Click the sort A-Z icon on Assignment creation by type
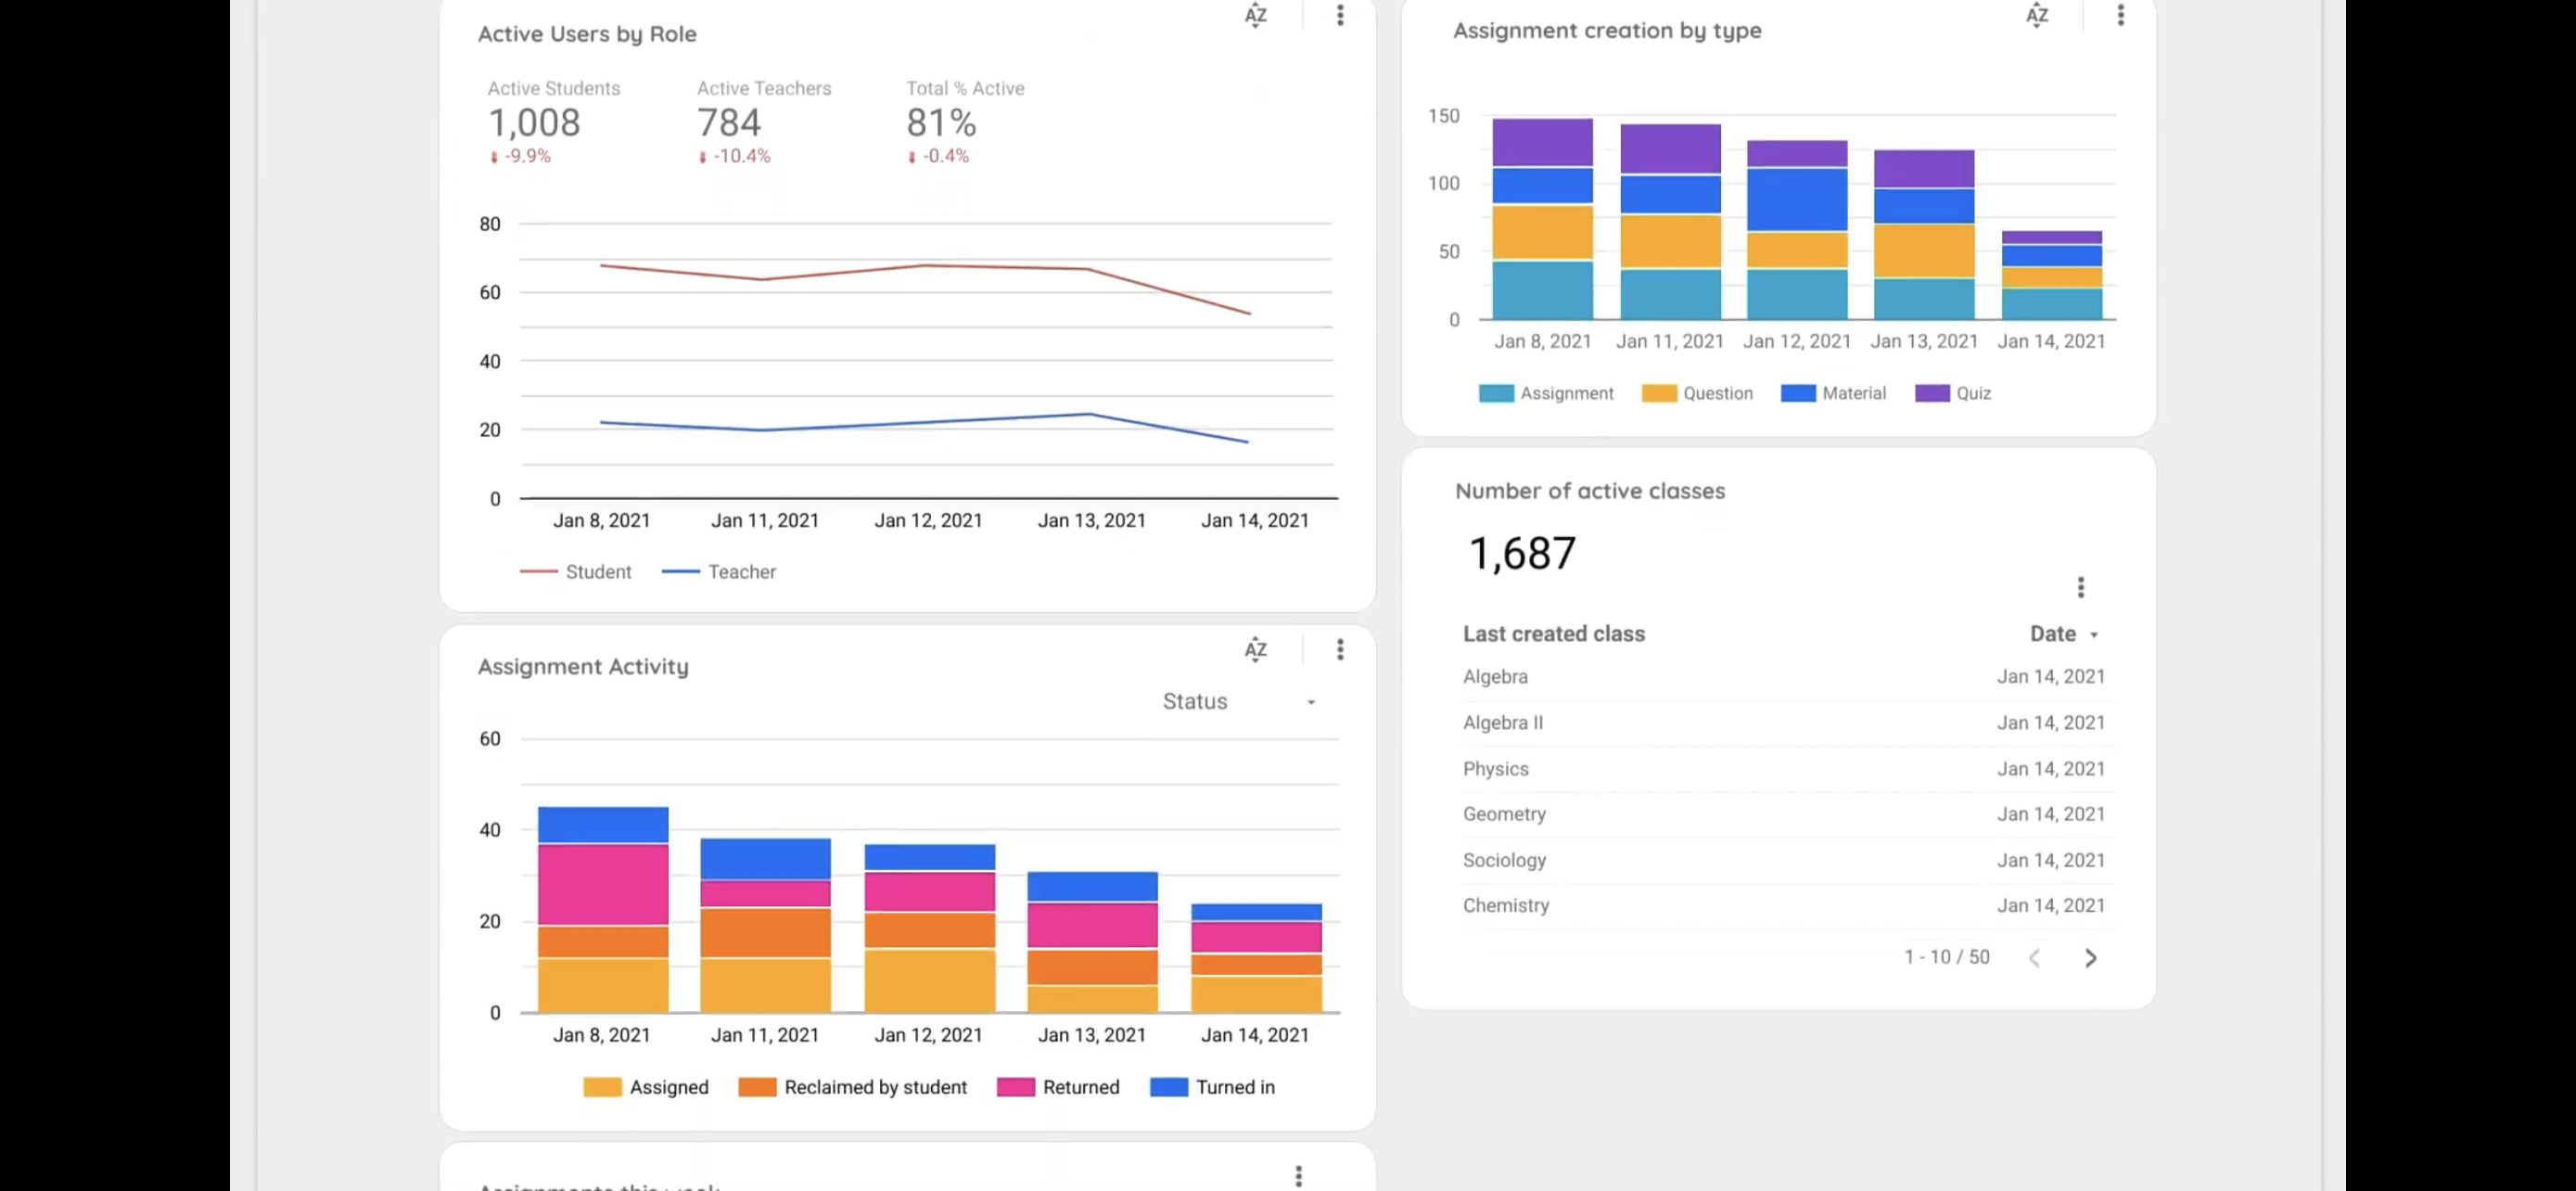This screenshot has width=2576, height=1191. 2037,15
